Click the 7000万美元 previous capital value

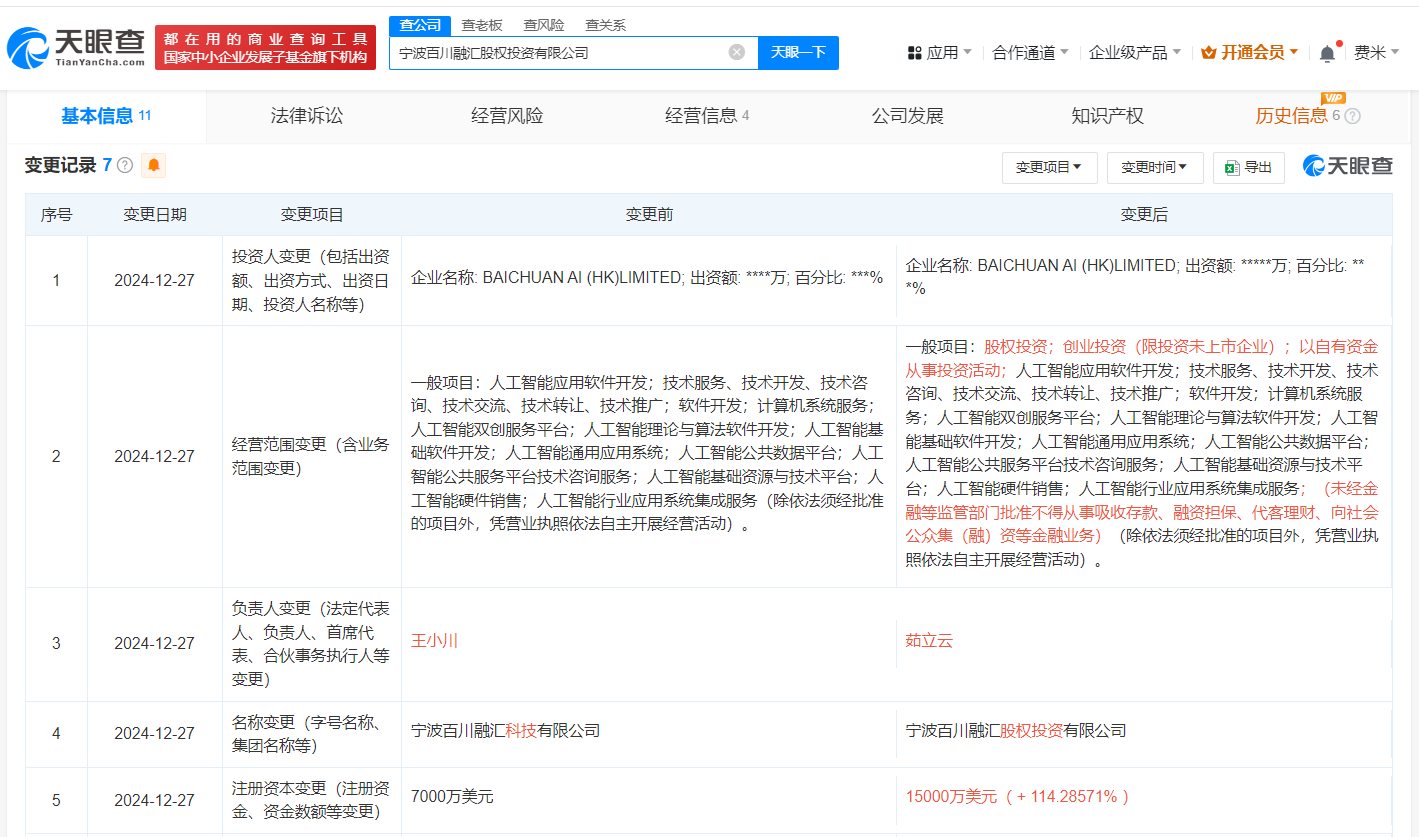click(x=452, y=797)
